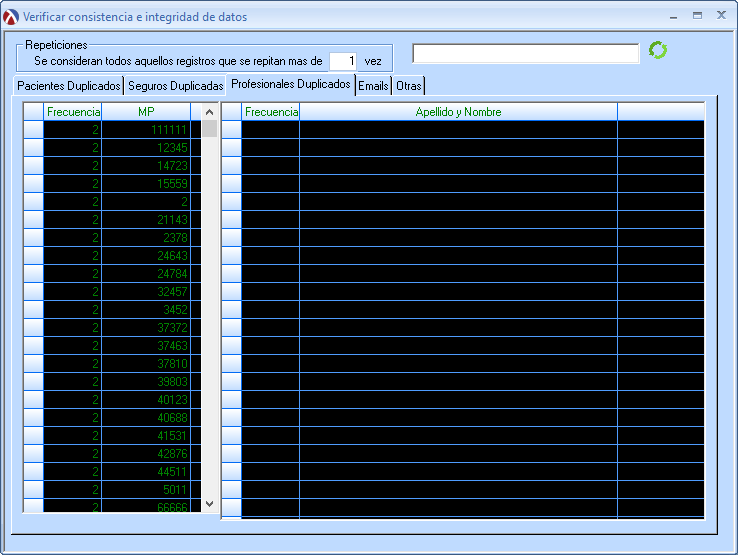Maximize the Verificar consistencia window
The image size is (738, 555).
[698, 16]
